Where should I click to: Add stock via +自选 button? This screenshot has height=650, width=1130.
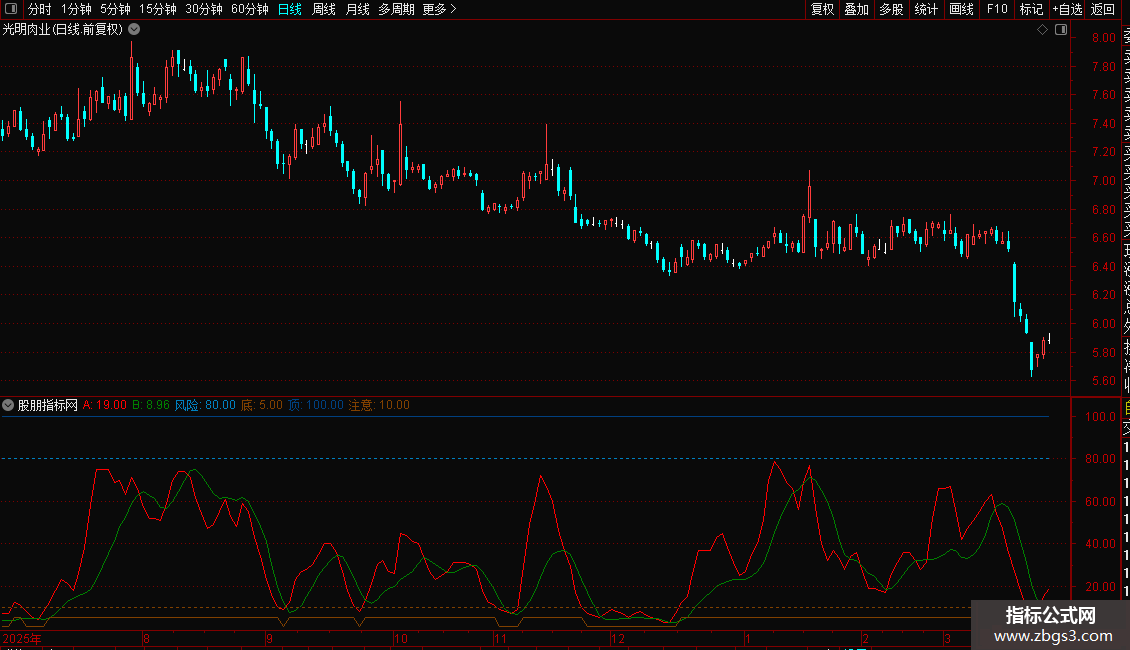pos(1067,9)
